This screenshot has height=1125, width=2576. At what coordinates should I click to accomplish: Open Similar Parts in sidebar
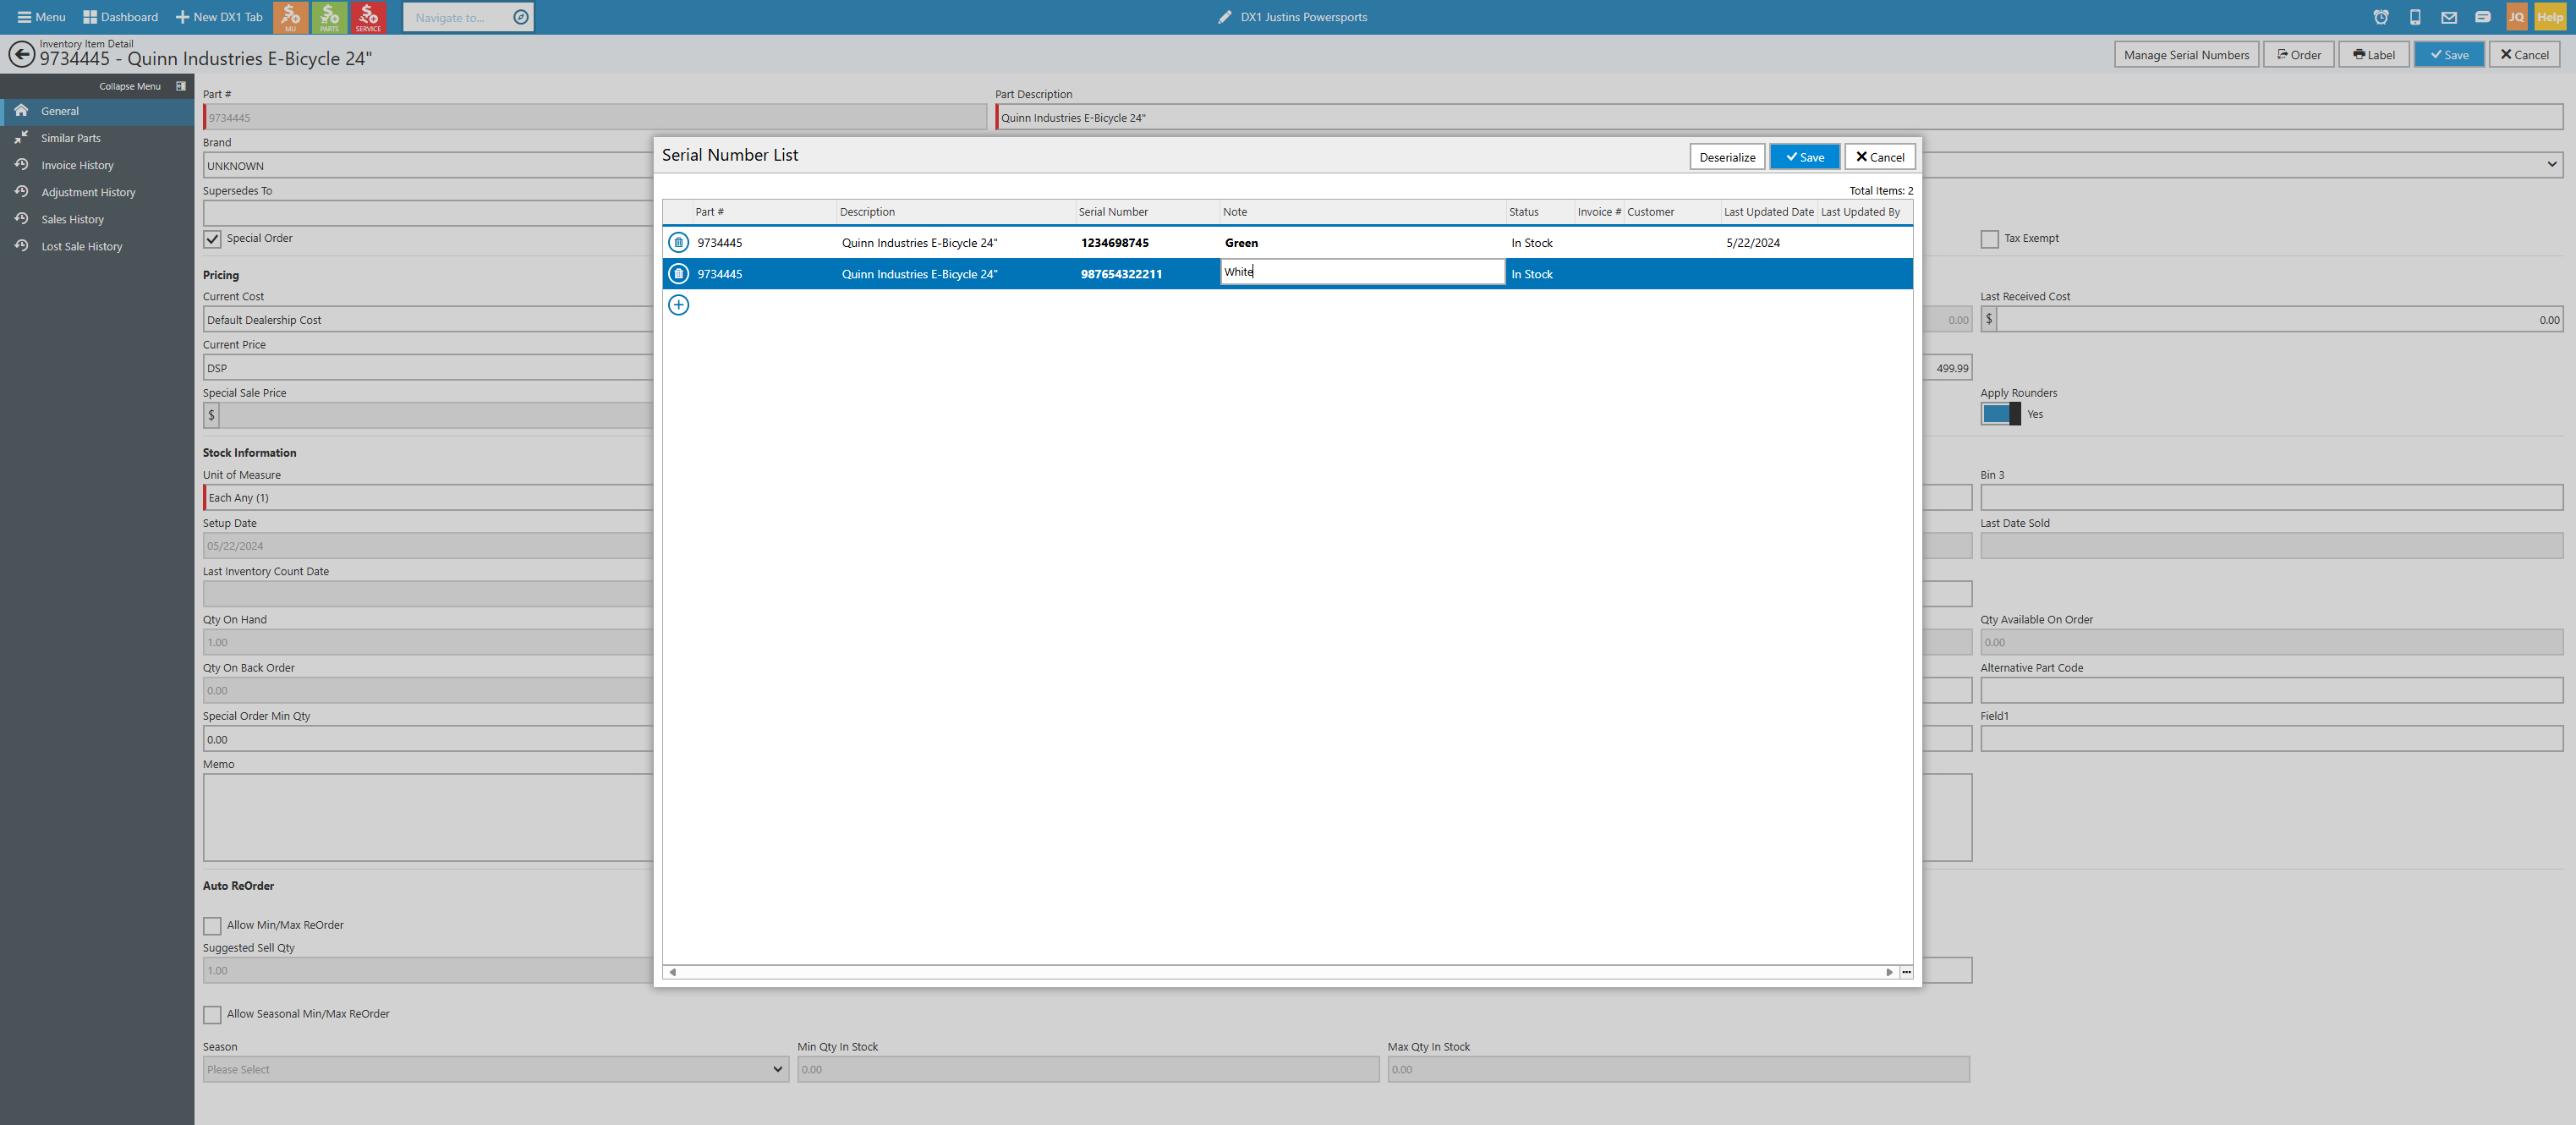[x=71, y=138]
